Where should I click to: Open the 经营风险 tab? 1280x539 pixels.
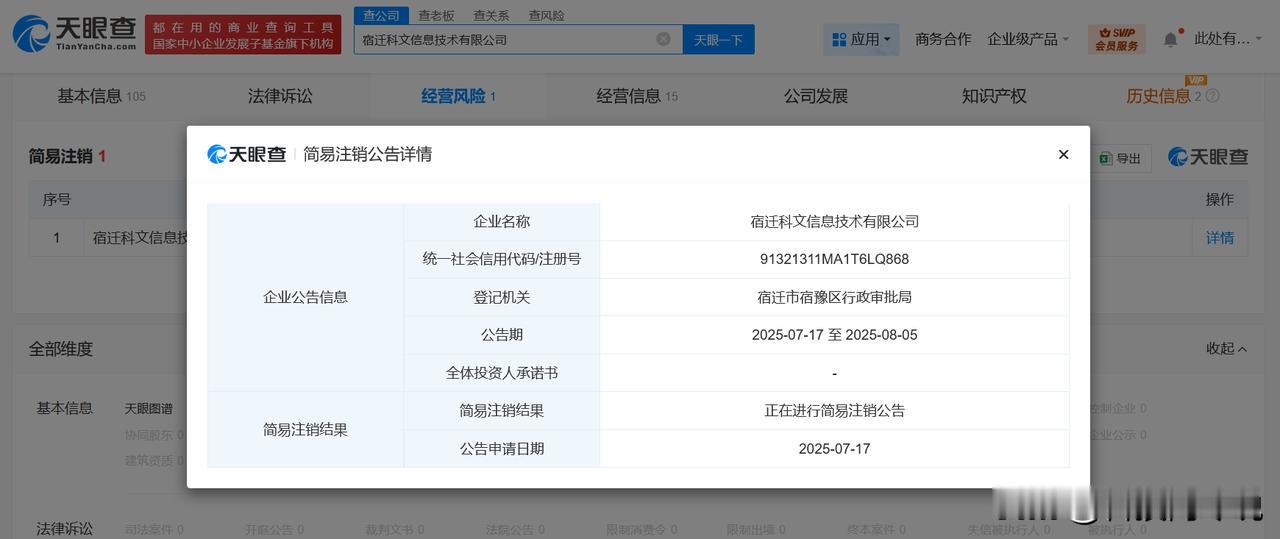(458, 96)
